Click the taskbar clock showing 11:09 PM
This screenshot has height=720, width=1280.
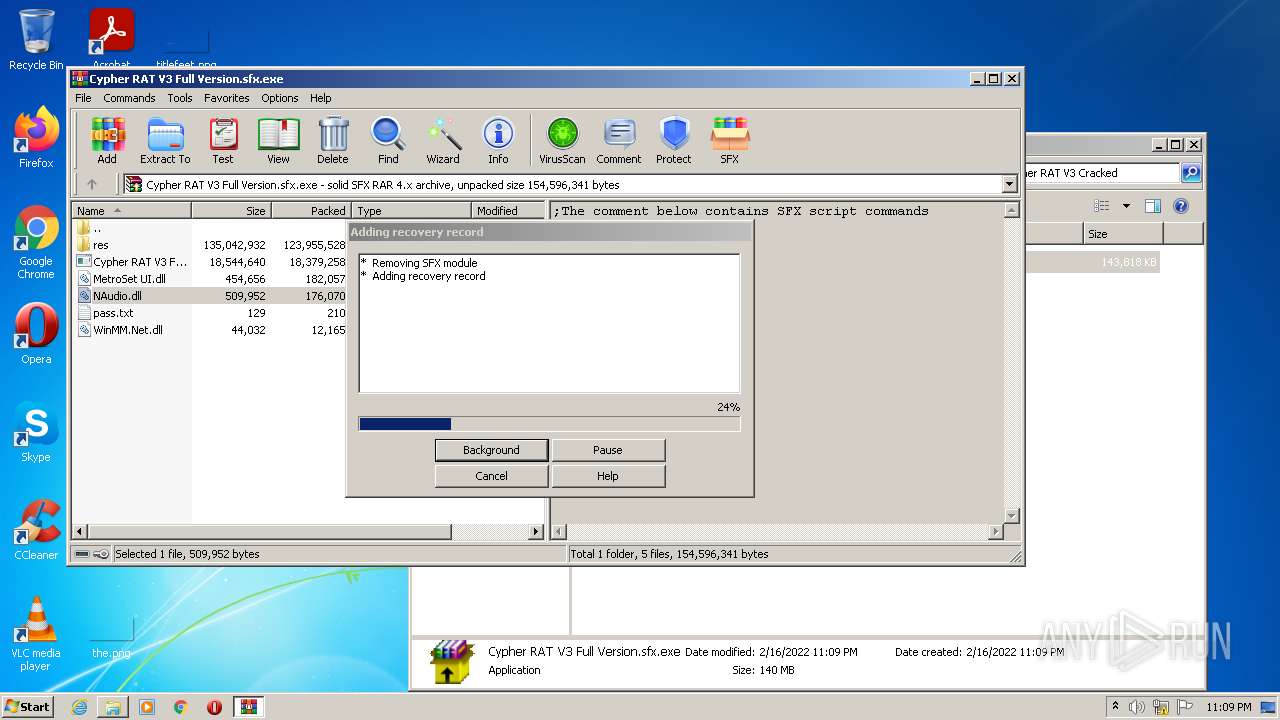(1228, 707)
